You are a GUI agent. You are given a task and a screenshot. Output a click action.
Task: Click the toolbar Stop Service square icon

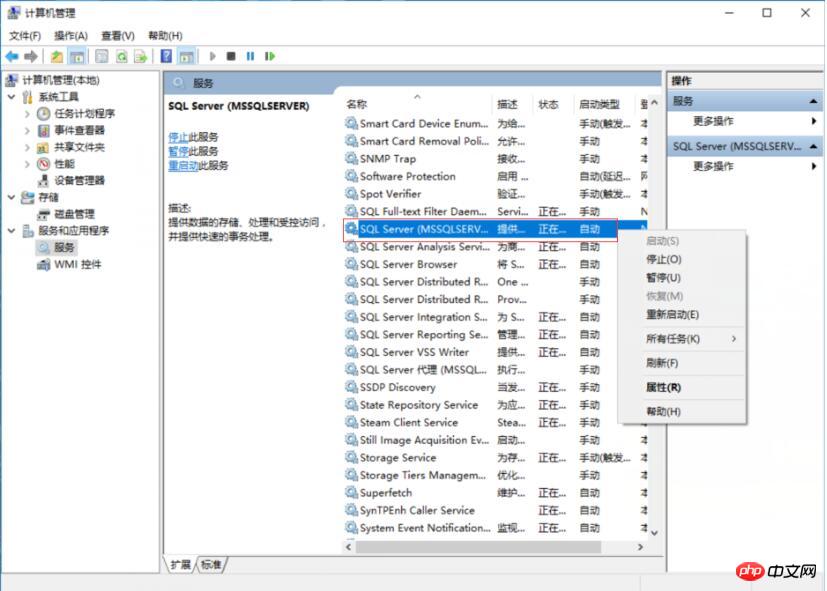pyautogui.click(x=231, y=56)
